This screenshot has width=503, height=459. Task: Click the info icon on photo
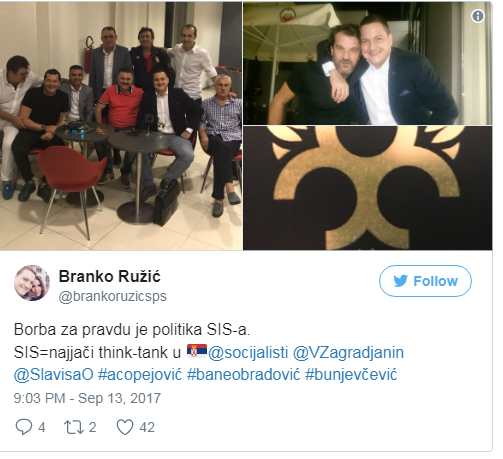pos(478,16)
